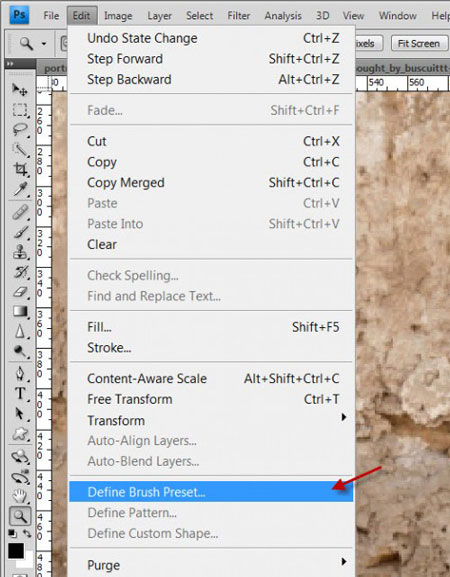Select the Zoom tool in toolbox

(20, 517)
